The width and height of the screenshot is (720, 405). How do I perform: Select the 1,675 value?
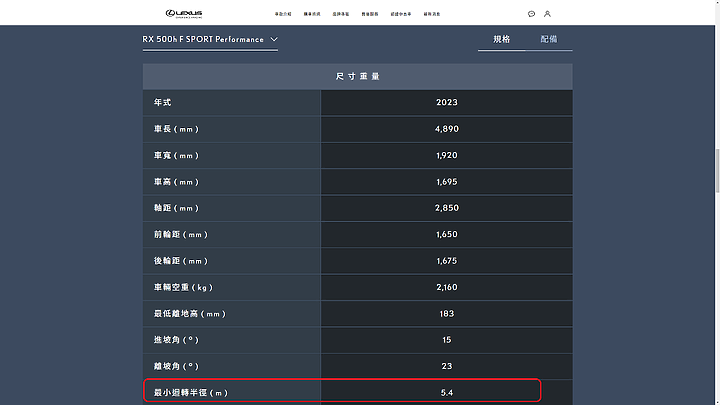(446, 261)
